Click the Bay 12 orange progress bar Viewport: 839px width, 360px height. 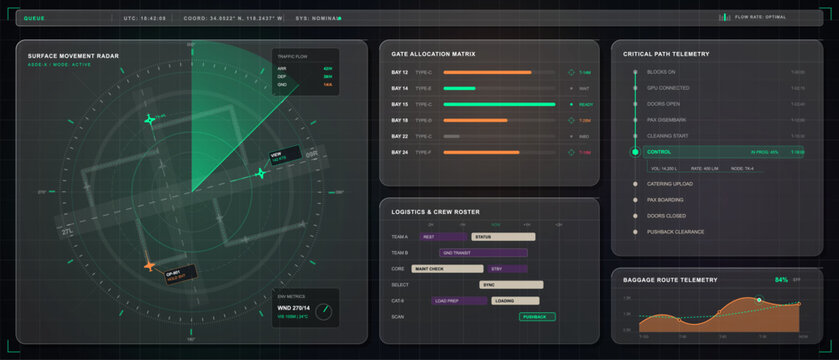coord(487,72)
